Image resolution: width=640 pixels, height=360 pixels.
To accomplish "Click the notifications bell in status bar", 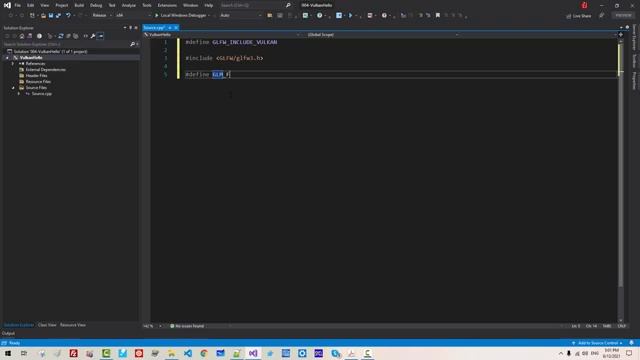I will 631,343.
